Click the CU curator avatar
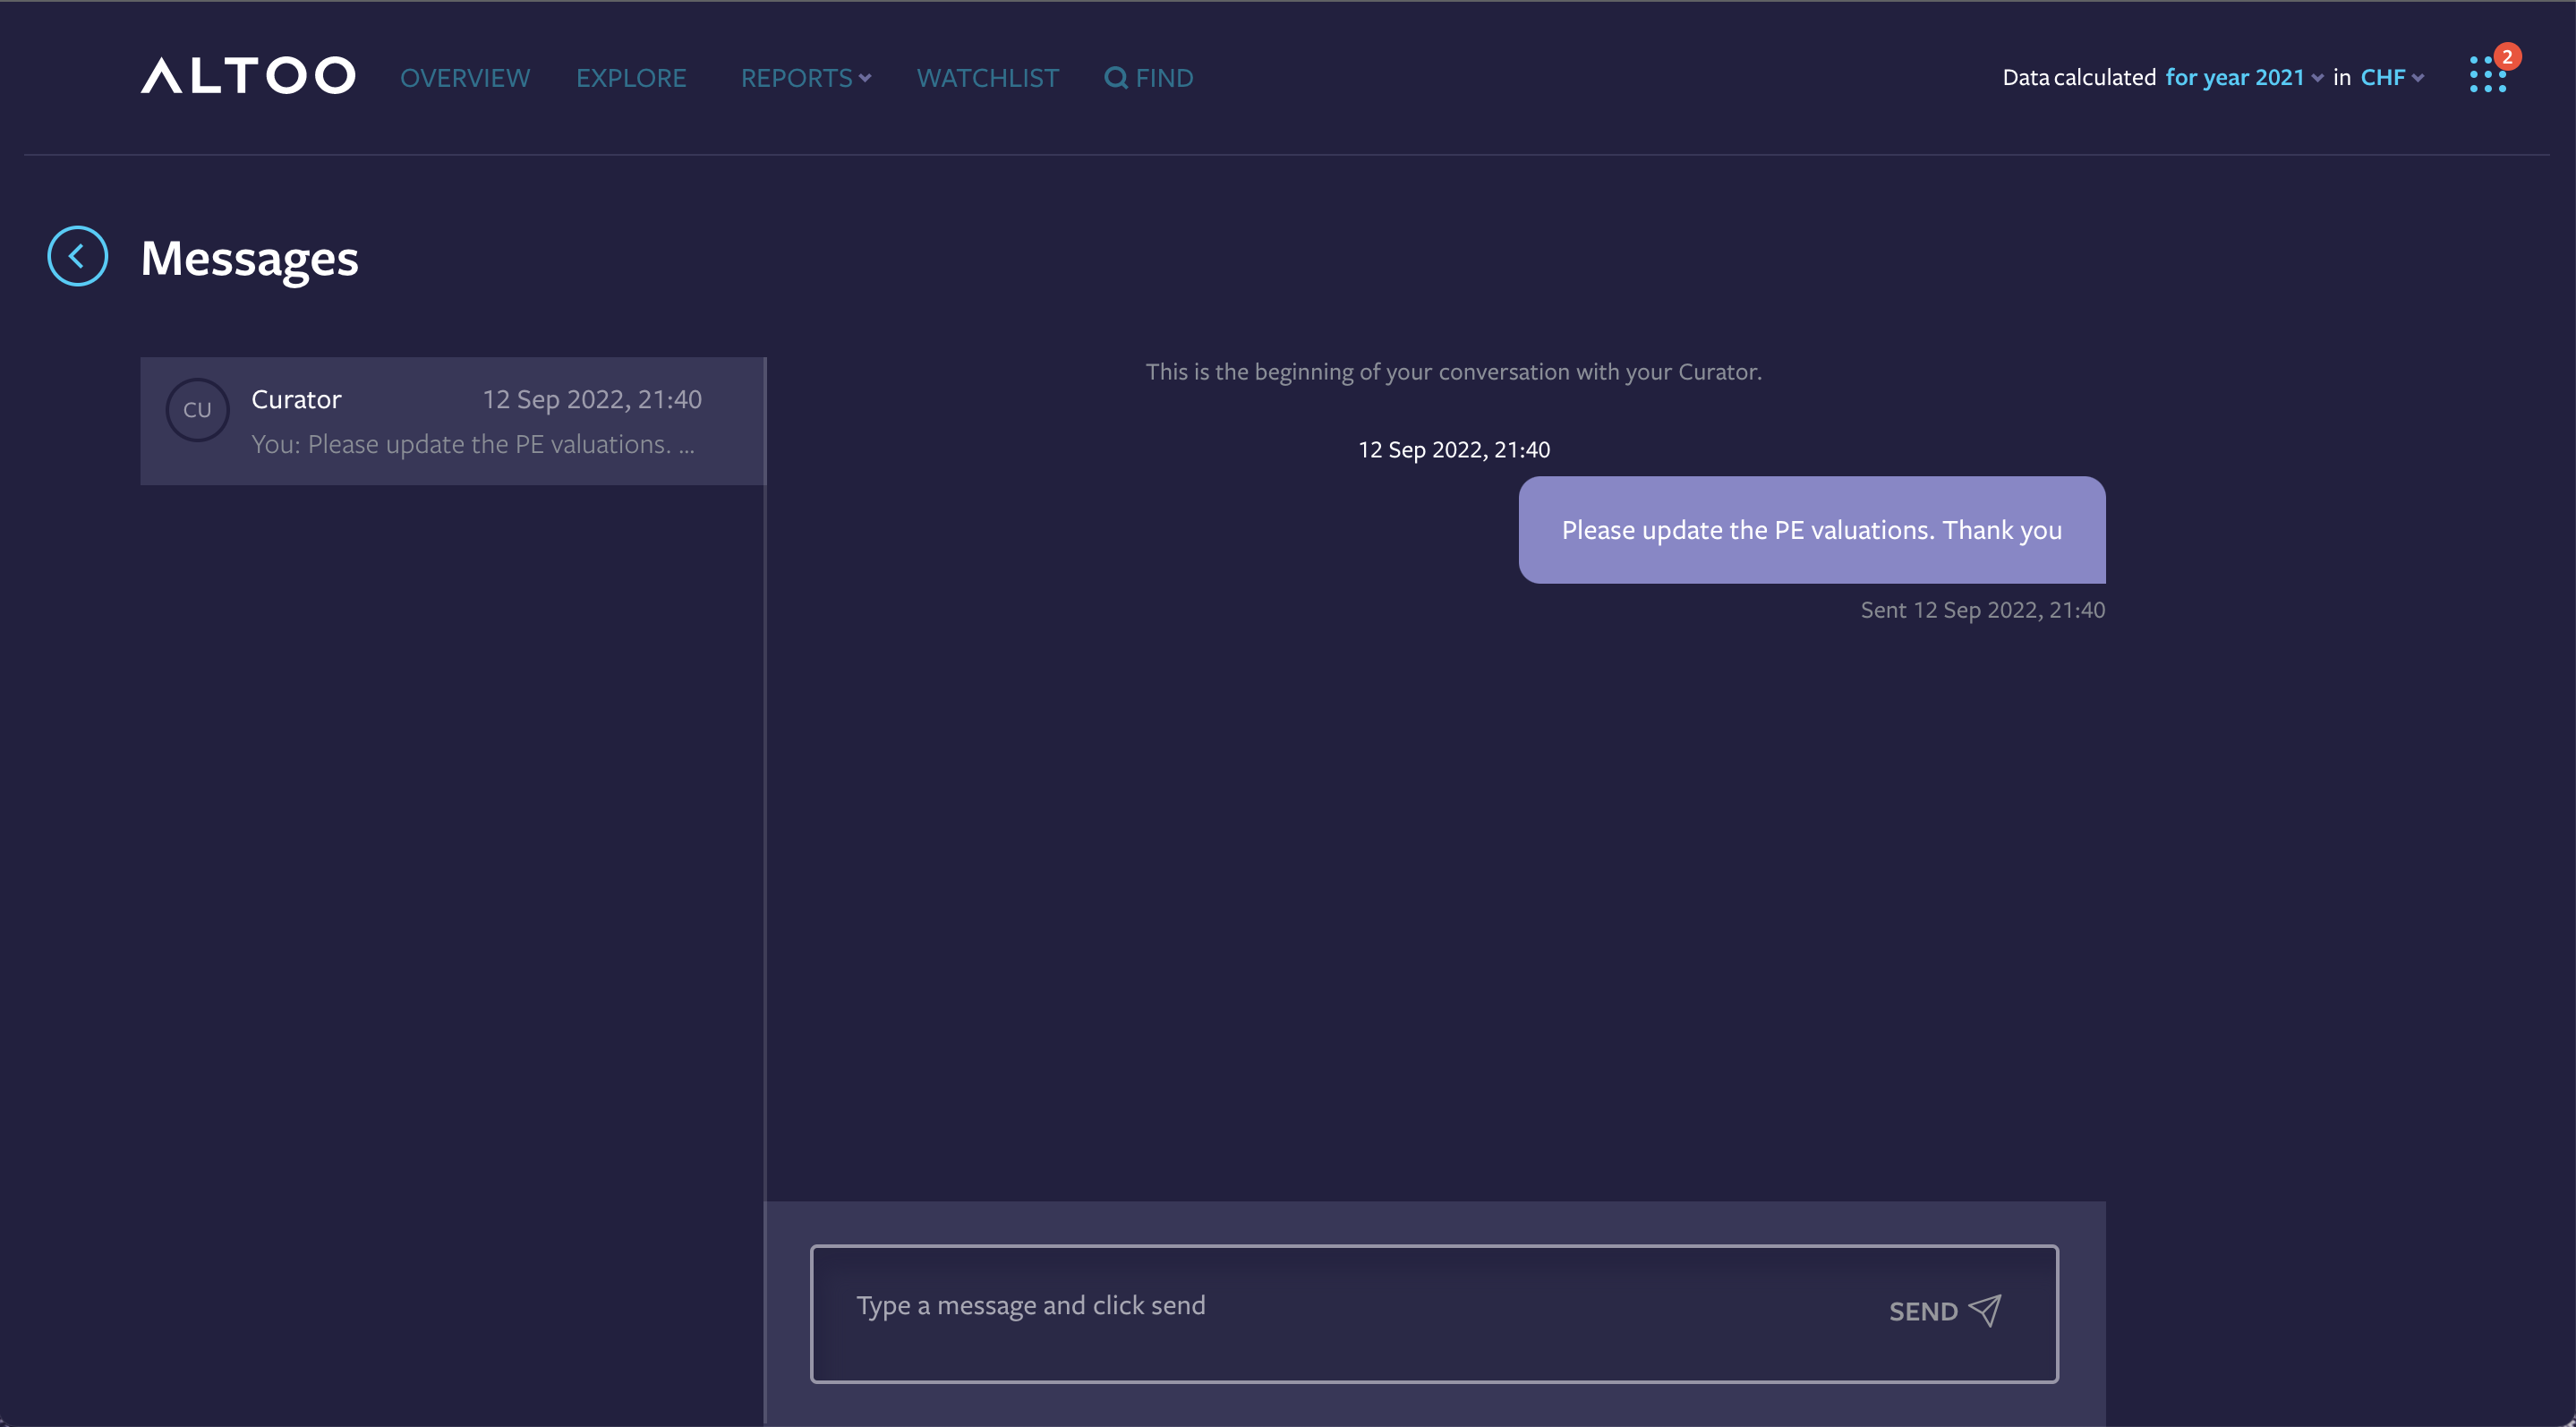The image size is (2576, 1427). [197, 410]
